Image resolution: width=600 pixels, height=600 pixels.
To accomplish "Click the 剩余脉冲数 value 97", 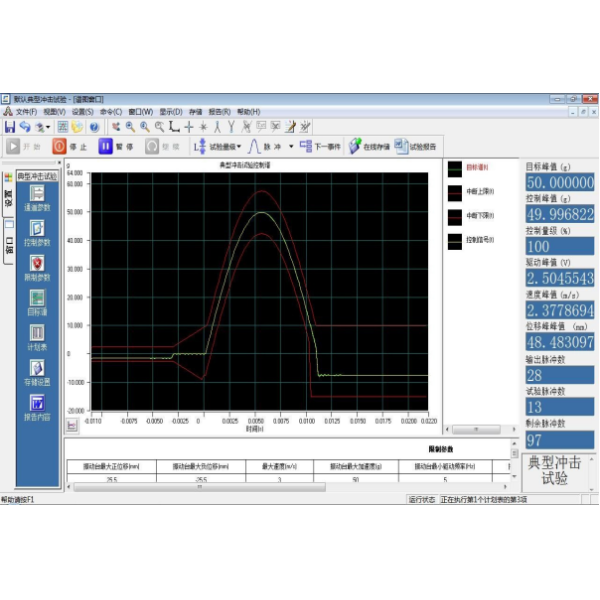I will (560, 440).
